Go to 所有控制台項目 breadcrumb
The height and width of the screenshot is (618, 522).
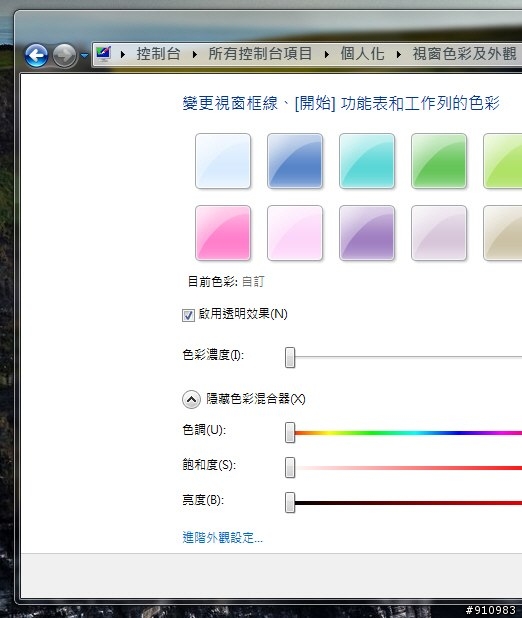[260, 54]
